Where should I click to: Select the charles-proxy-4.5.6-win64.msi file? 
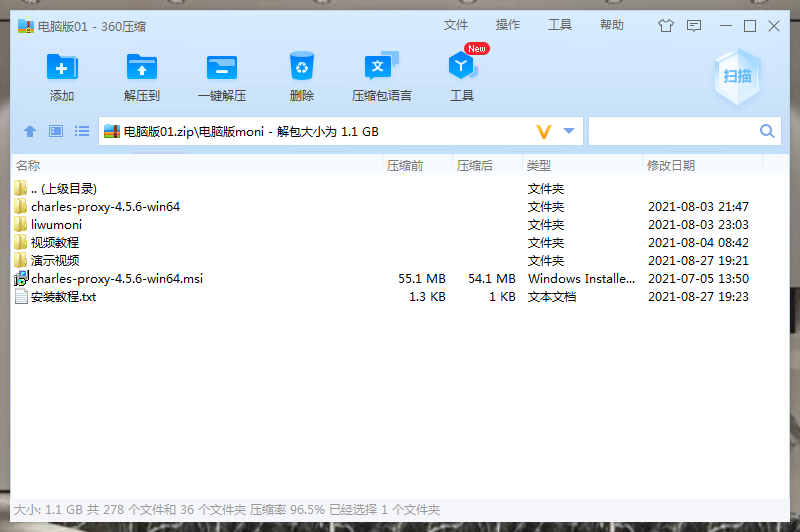[x=117, y=279]
